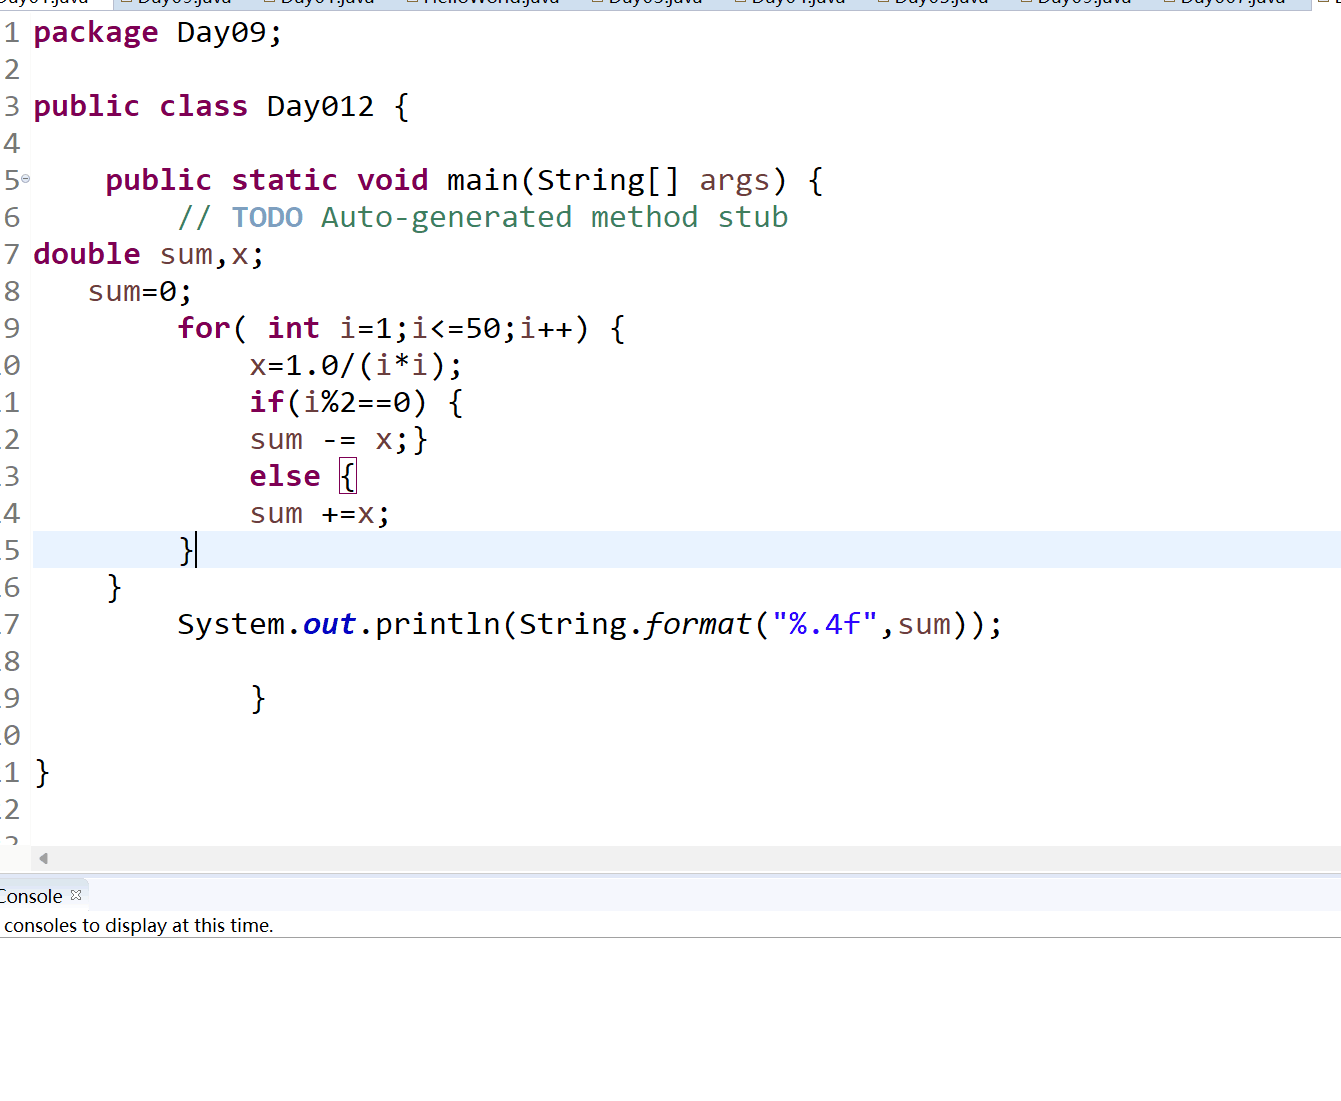Screen dimensions: 1341x1101
Task: Click the closing brace on the highlighted line
Action: point(186,551)
